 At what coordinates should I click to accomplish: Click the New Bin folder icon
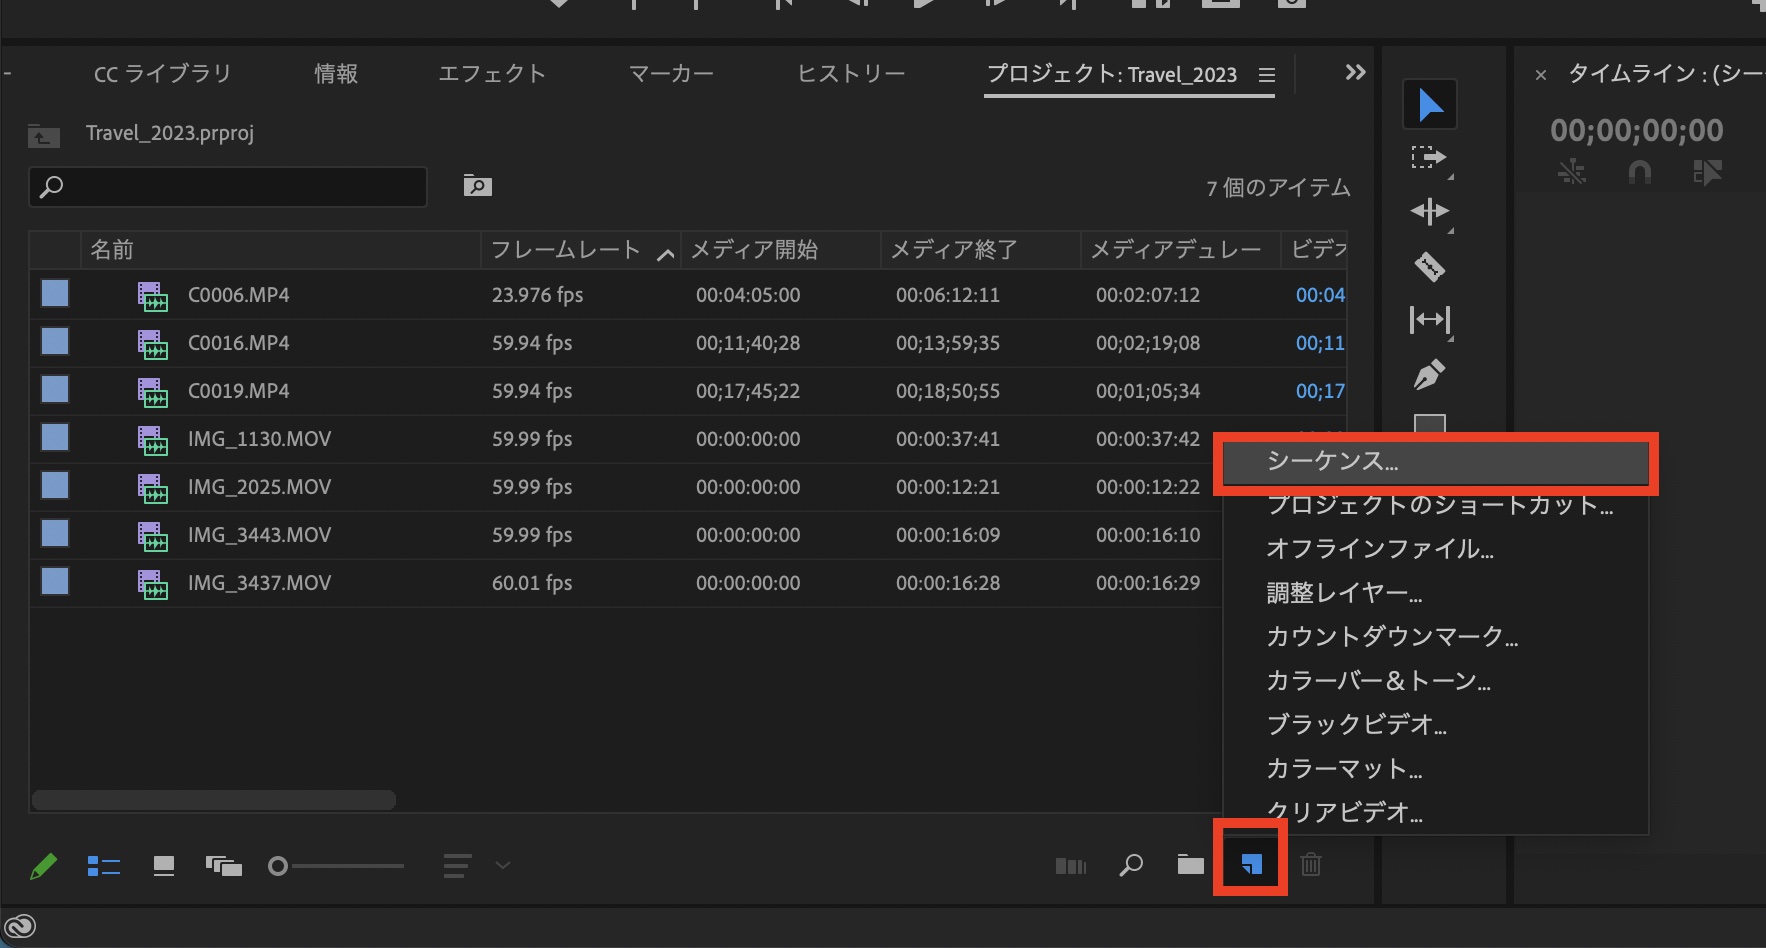click(x=1190, y=864)
